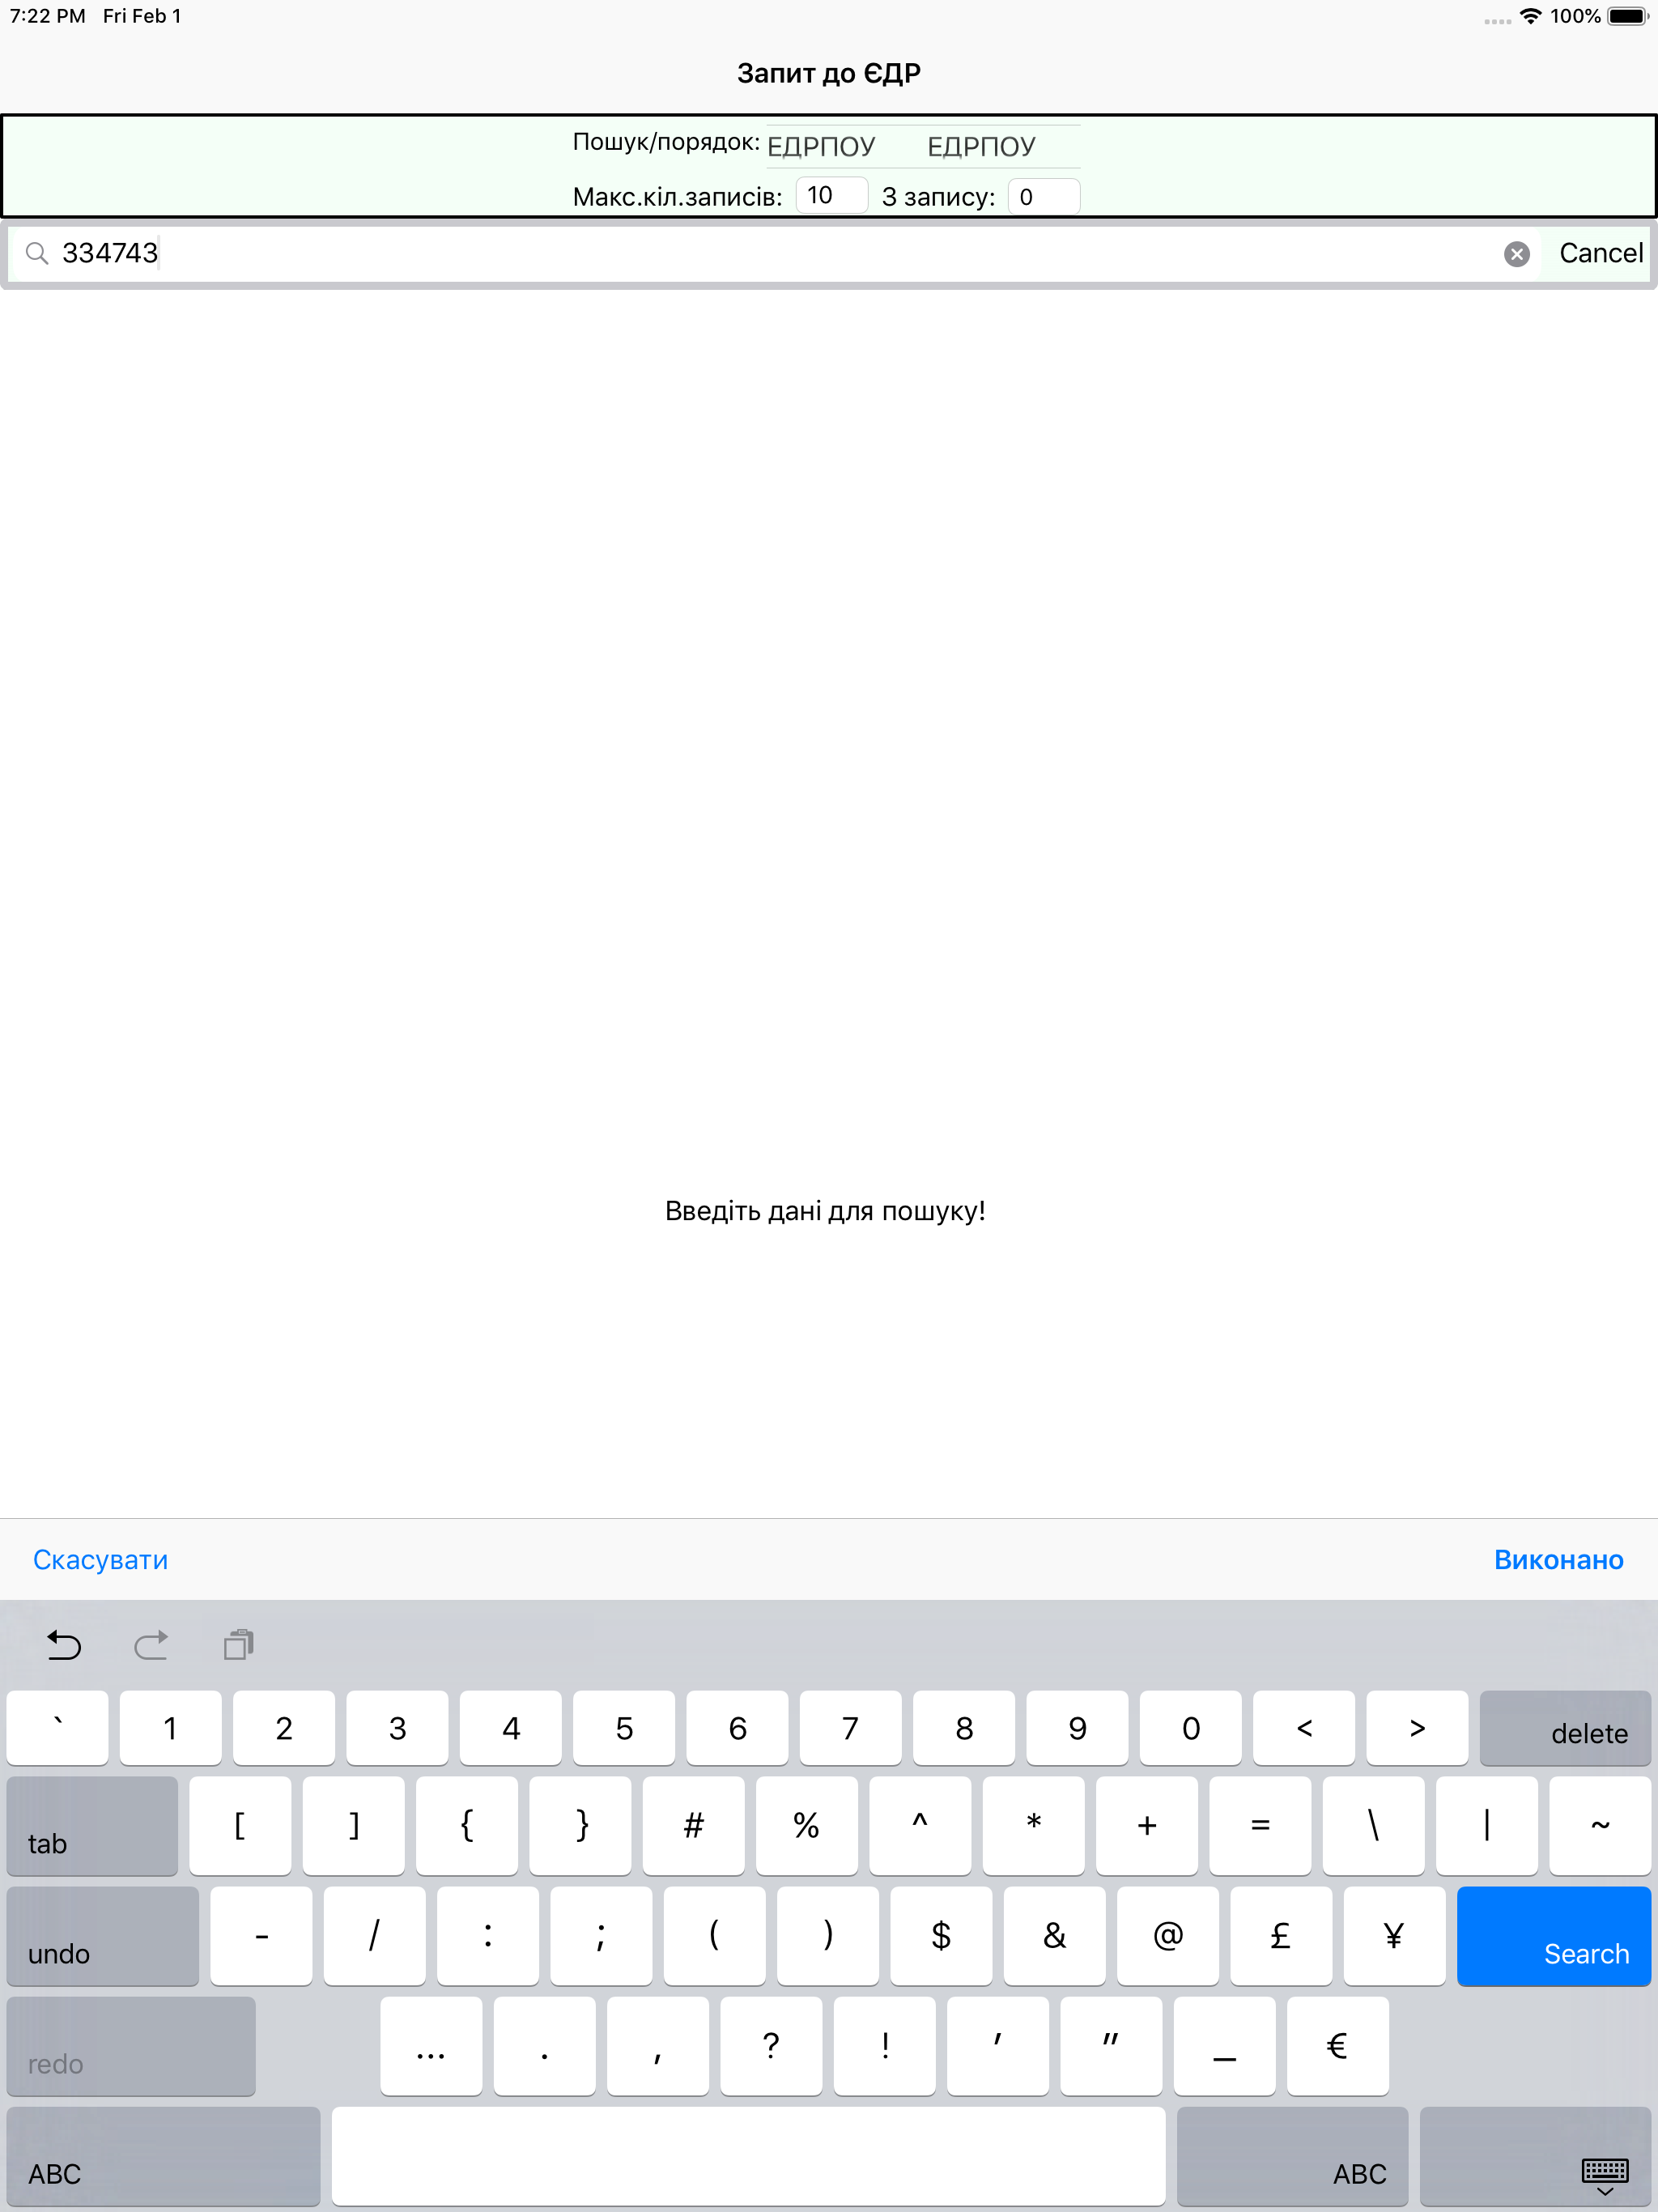Tap the redo key
This screenshot has width=1658, height=2212.
131,2046
